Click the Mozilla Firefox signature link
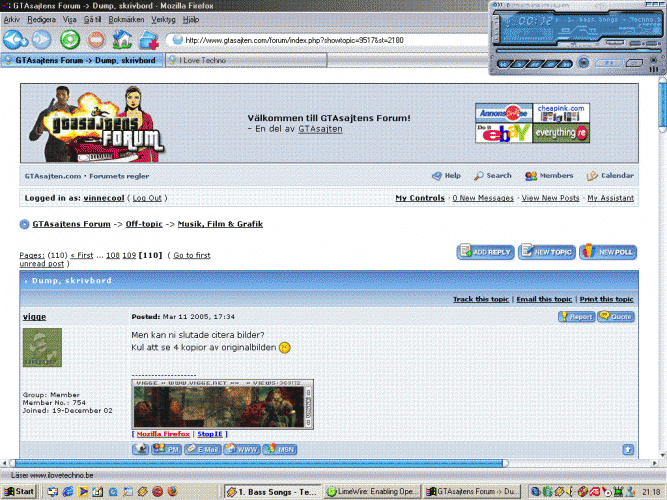This screenshot has height=500, width=667. (163, 434)
